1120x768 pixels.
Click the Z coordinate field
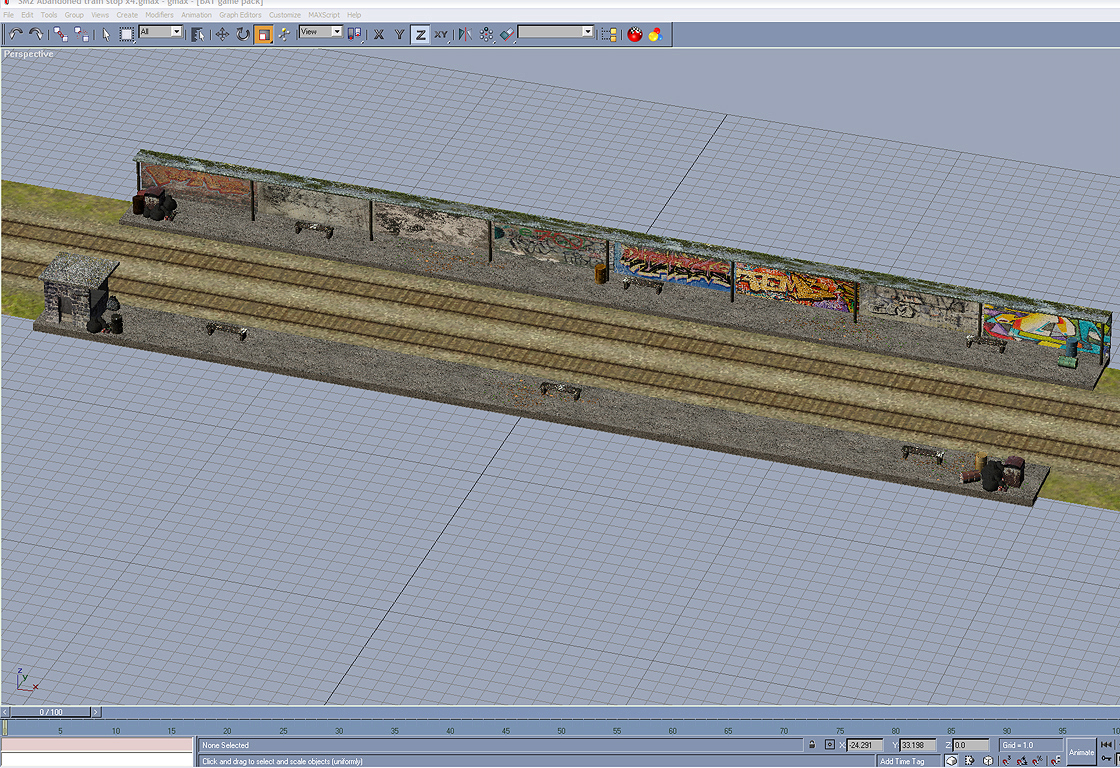[x=971, y=745]
